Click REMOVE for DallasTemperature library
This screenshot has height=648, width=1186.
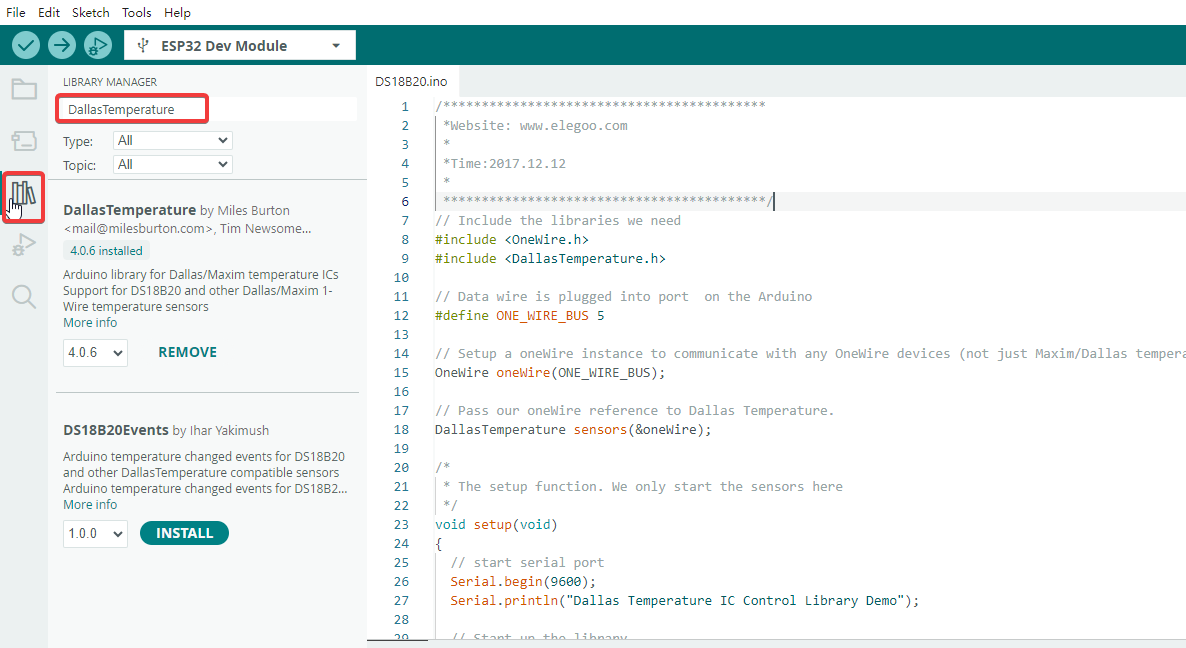(188, 352)
